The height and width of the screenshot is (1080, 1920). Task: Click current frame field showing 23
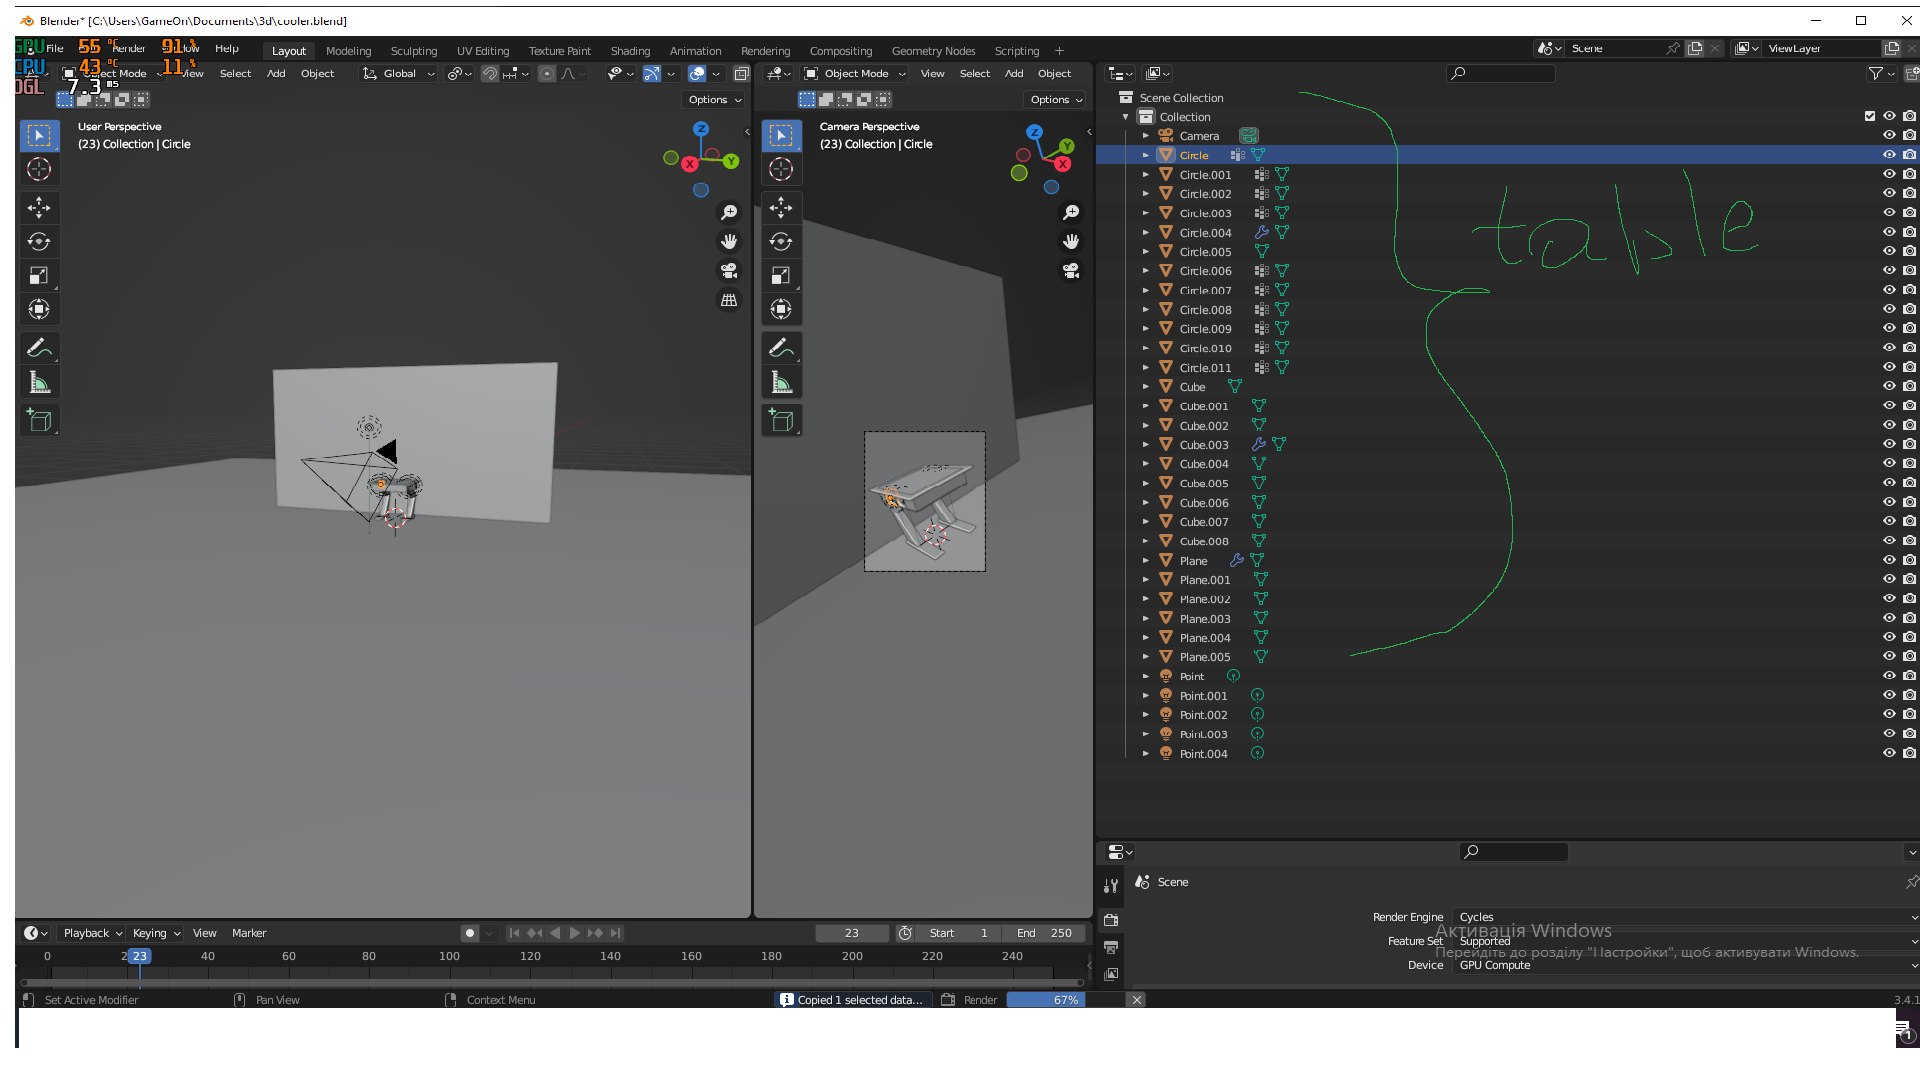click(x=852, y=933)
